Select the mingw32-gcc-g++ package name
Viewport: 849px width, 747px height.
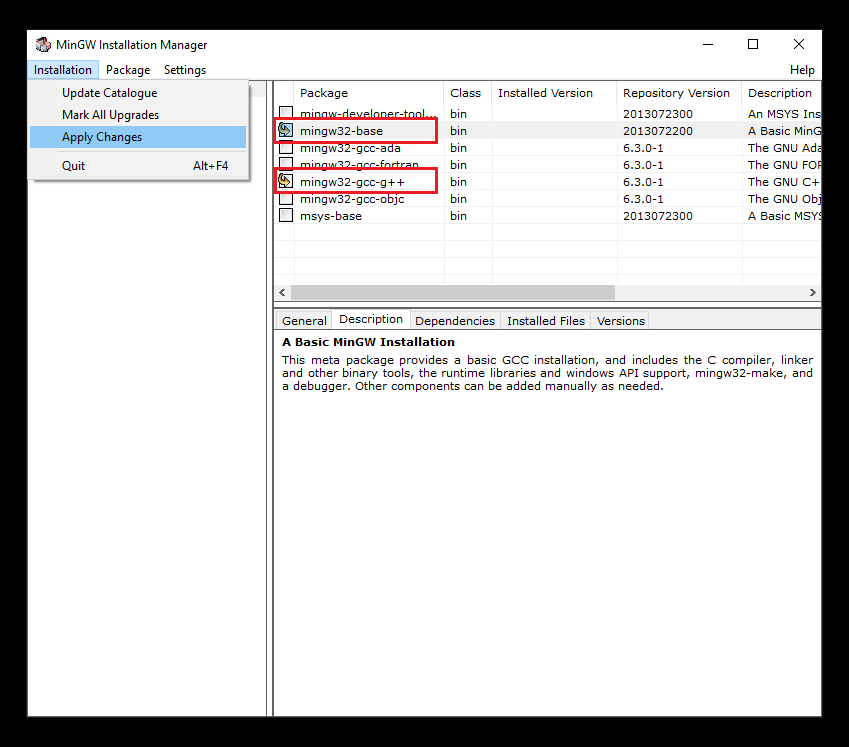point(352,182)
